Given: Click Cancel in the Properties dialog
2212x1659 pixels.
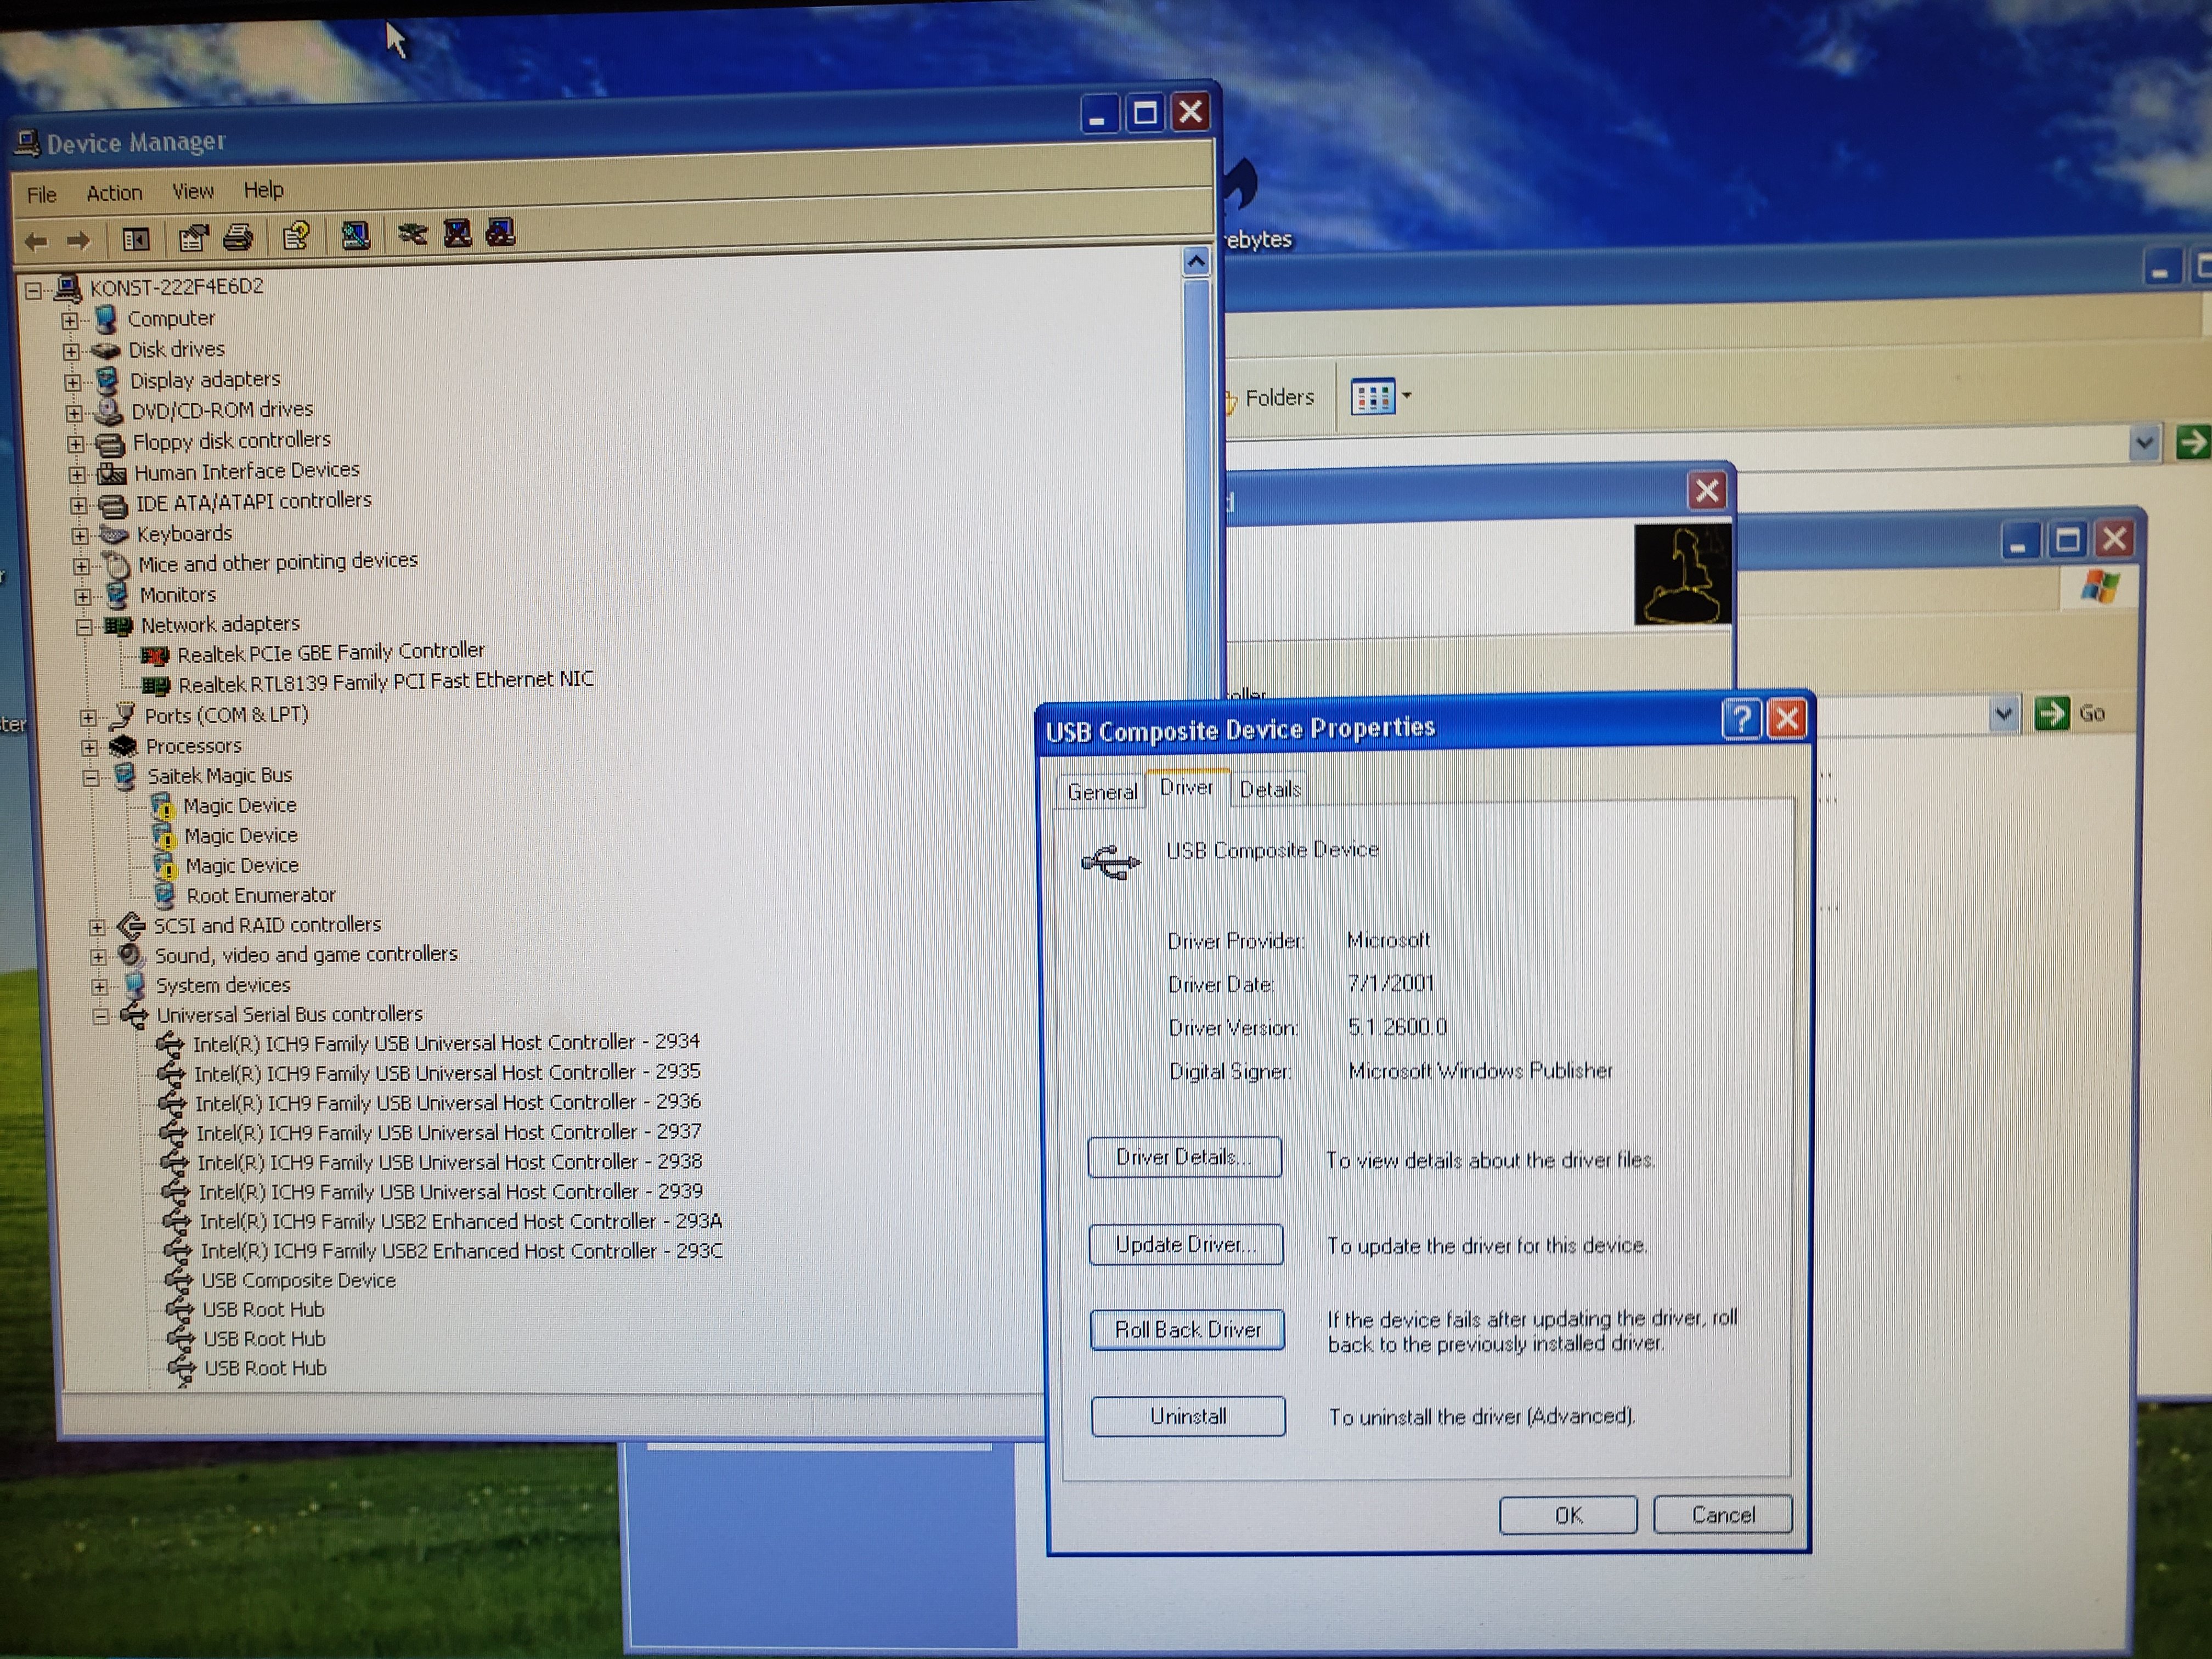Looking at the screenshot, I should [1723, 1515].
